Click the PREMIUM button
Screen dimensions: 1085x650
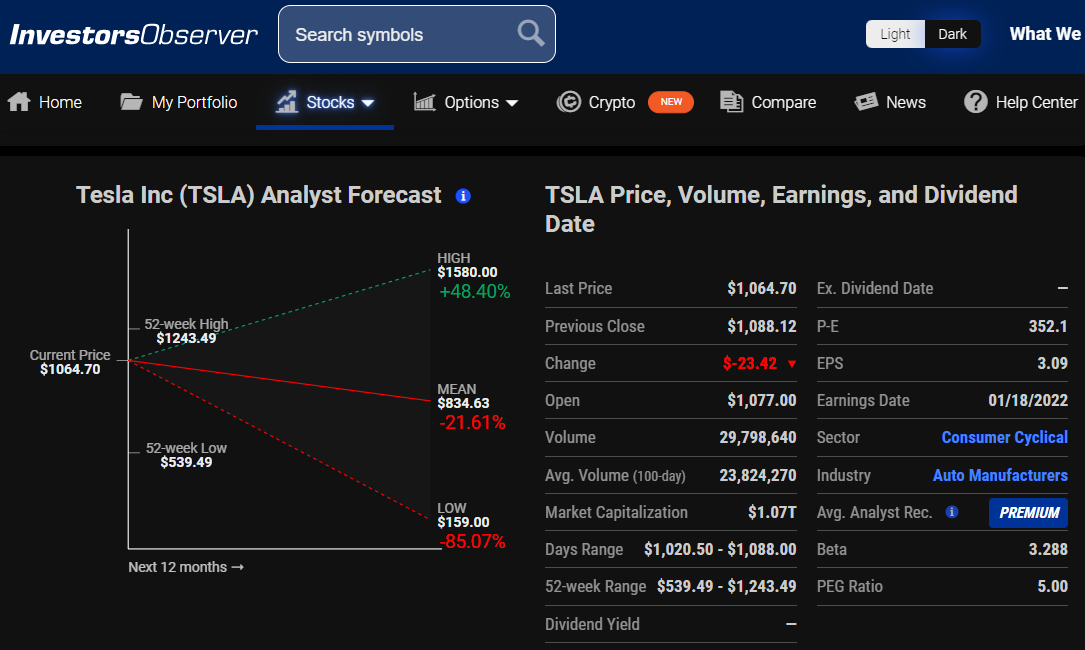tap(1028, 513)
